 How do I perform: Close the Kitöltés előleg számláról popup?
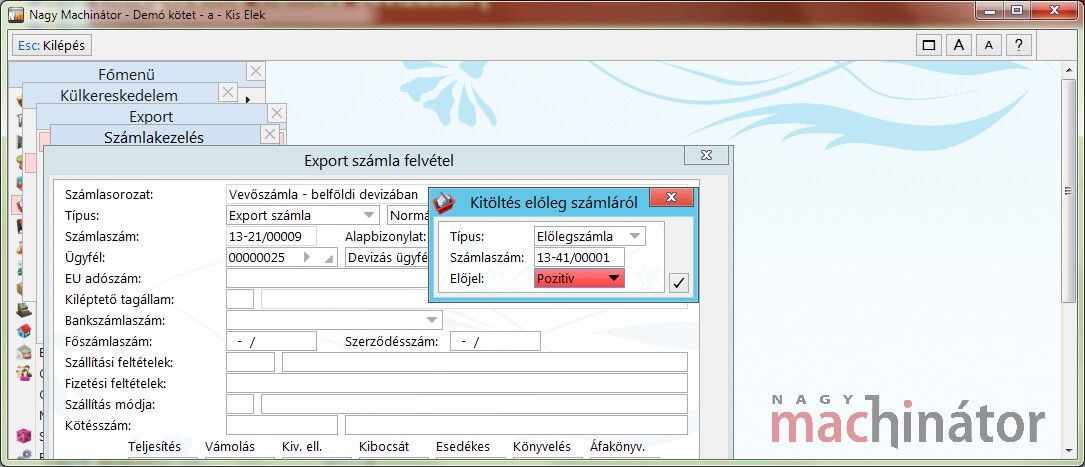pyautogui.click(x=671, y=198)
